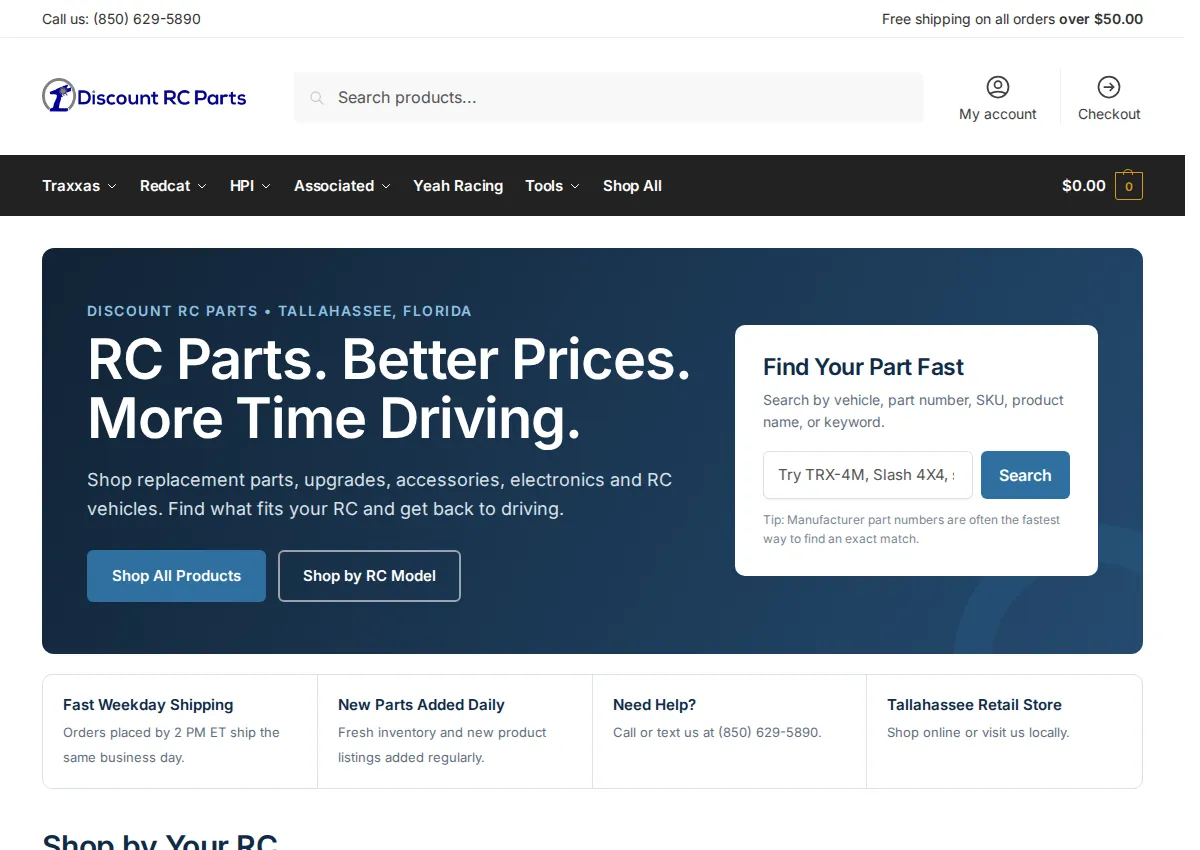Click the My account link text
Image resolution: width=1200 pixels, height=850 pixels.
click(x=998, y=114)
